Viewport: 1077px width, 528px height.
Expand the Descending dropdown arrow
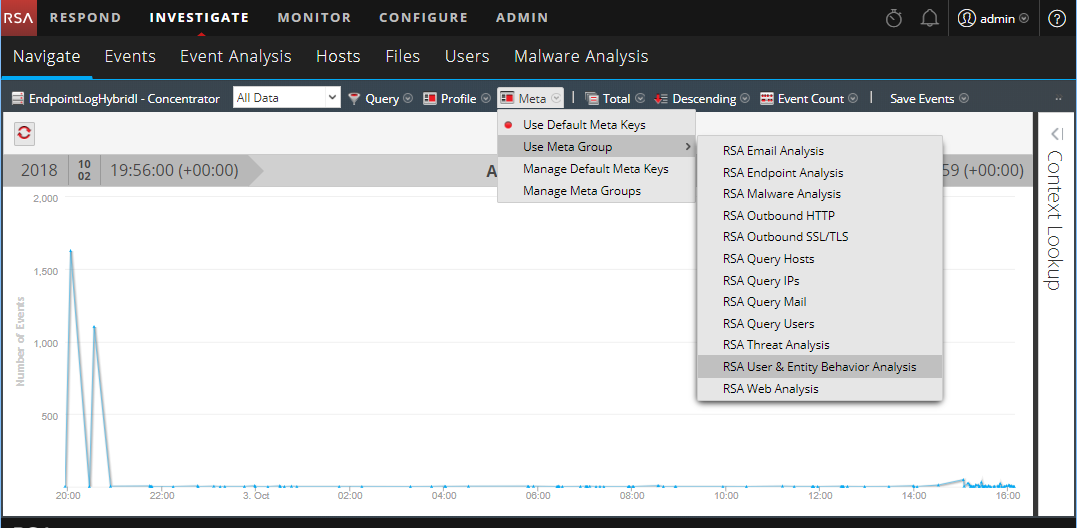point(745,99)
